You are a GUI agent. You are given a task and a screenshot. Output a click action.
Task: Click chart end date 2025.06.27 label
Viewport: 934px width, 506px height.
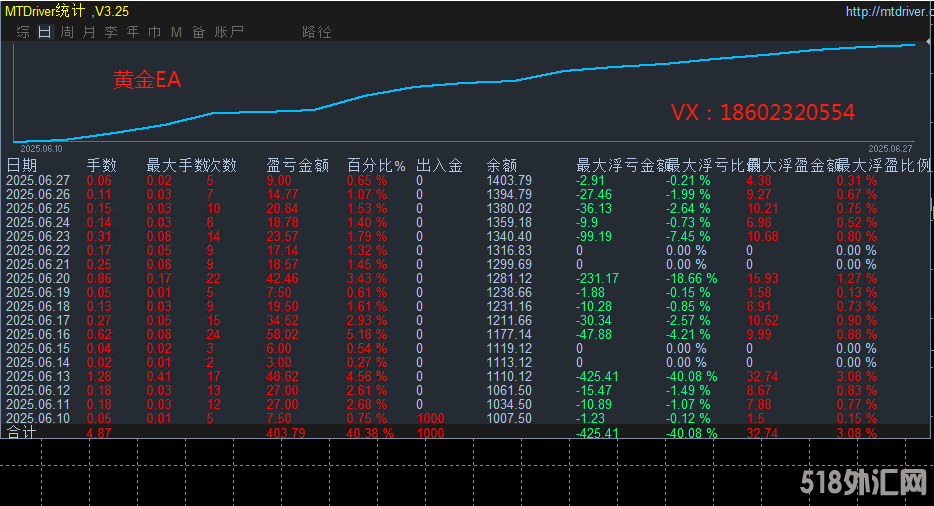(x=890, y=148)
